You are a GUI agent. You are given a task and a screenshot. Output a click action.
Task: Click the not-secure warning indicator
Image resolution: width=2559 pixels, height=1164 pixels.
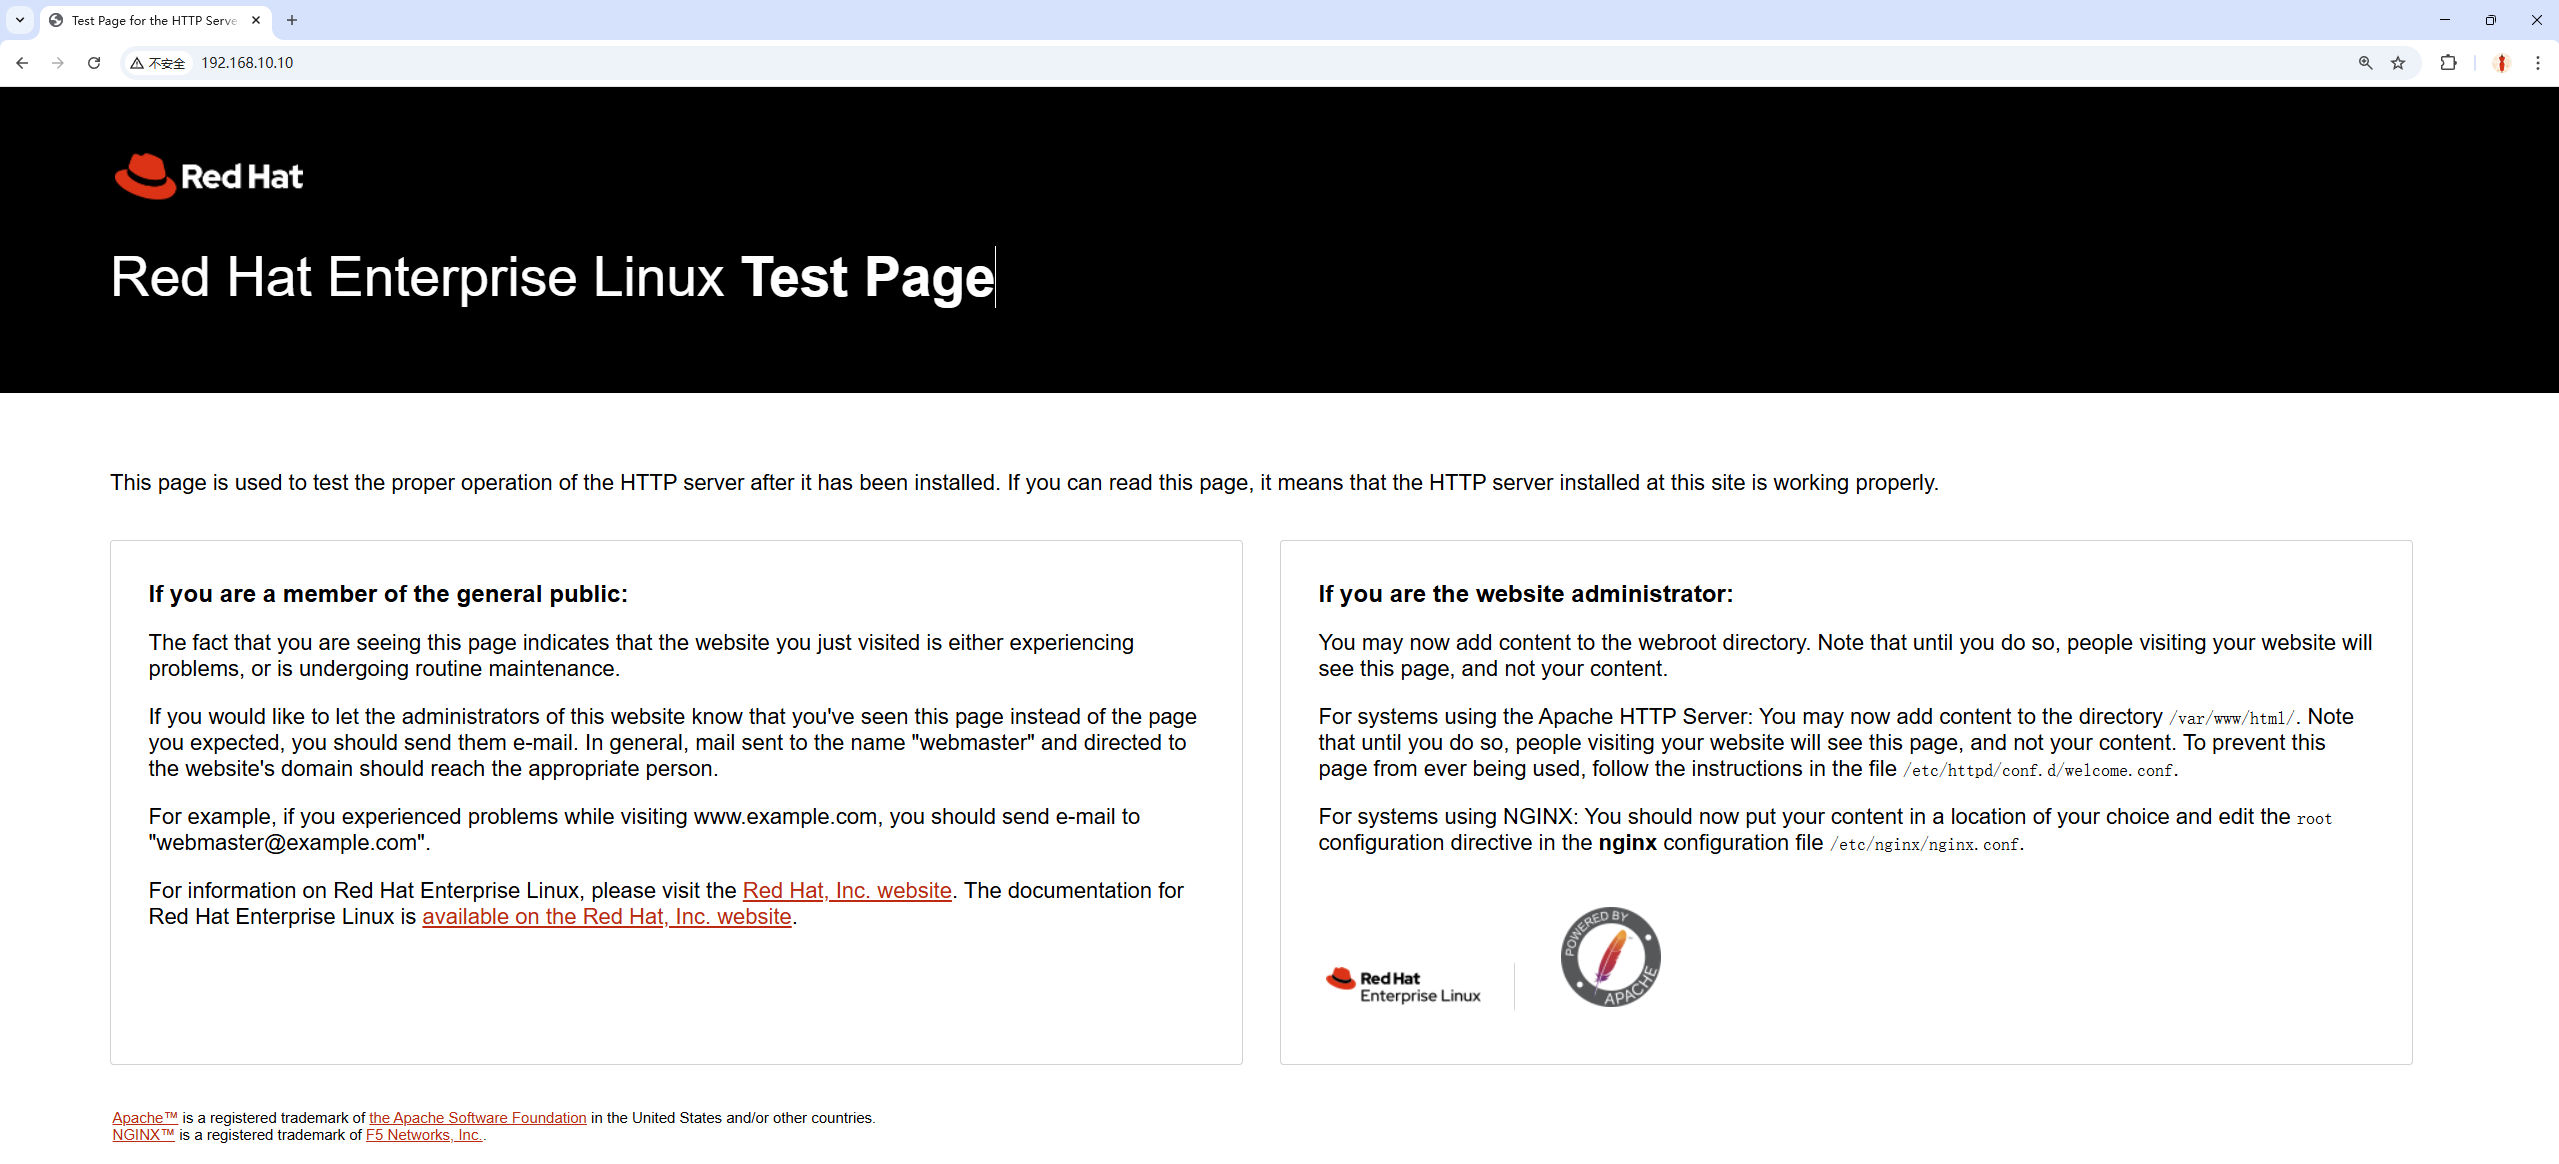(158, 63)
